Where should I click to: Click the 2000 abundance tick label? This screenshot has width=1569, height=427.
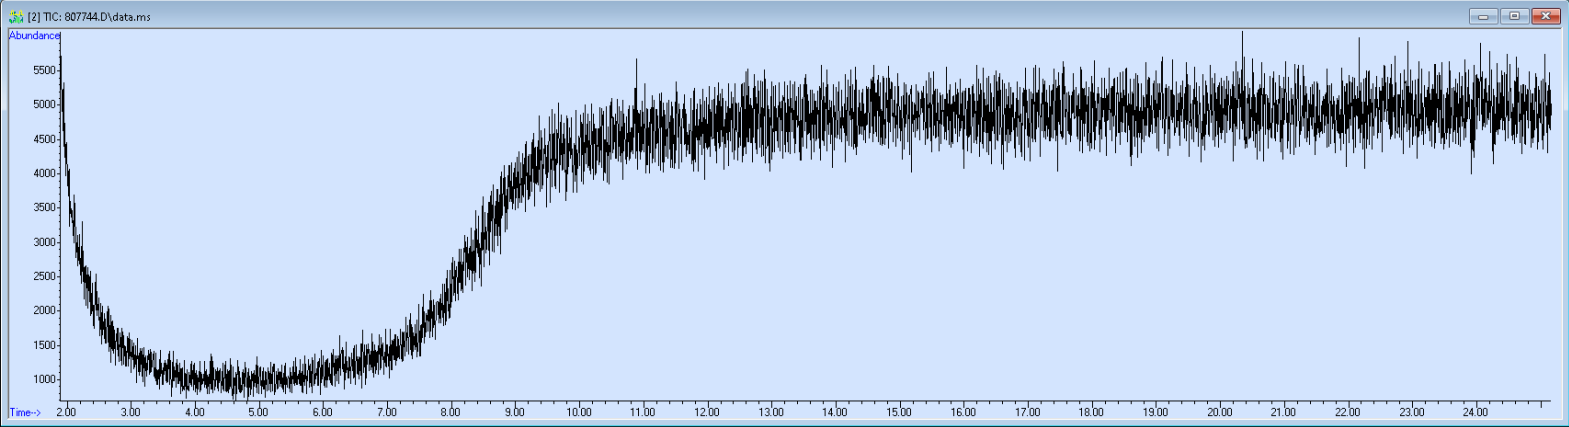pyautogui.click(x=45, y=310)
